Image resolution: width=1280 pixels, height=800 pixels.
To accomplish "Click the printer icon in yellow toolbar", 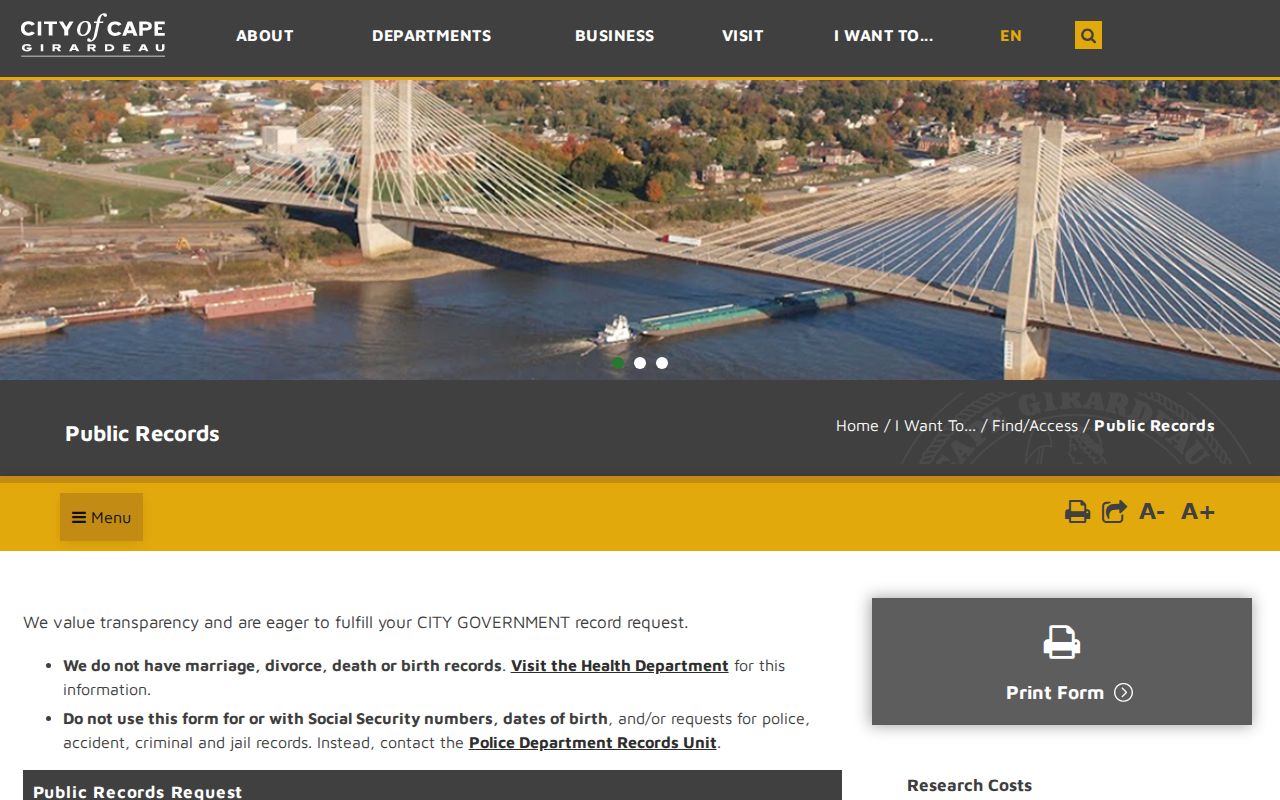I will 1077,512.
